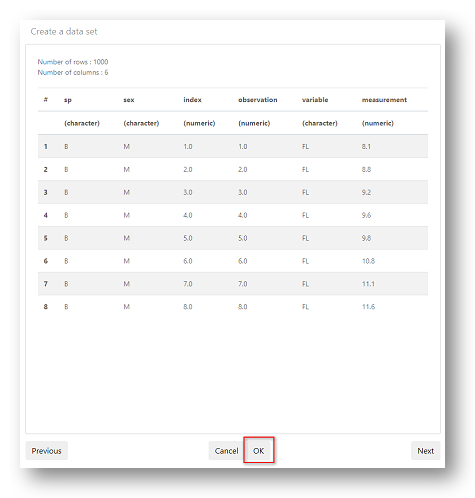Click measurement value 11.6 in row 8
Image resolution: width=475 pixels, height=498 pixels.
368,307
